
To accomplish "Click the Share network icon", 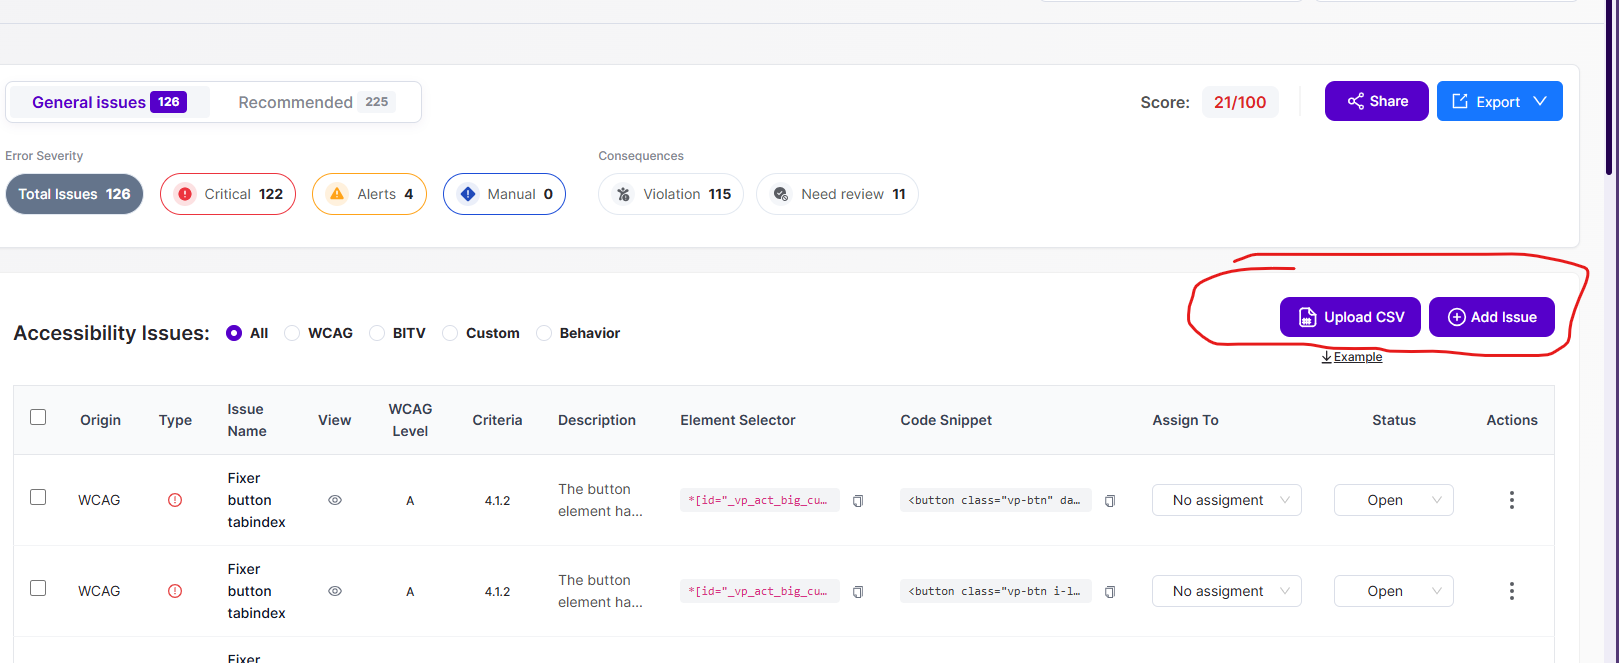I will (1356, 101).
